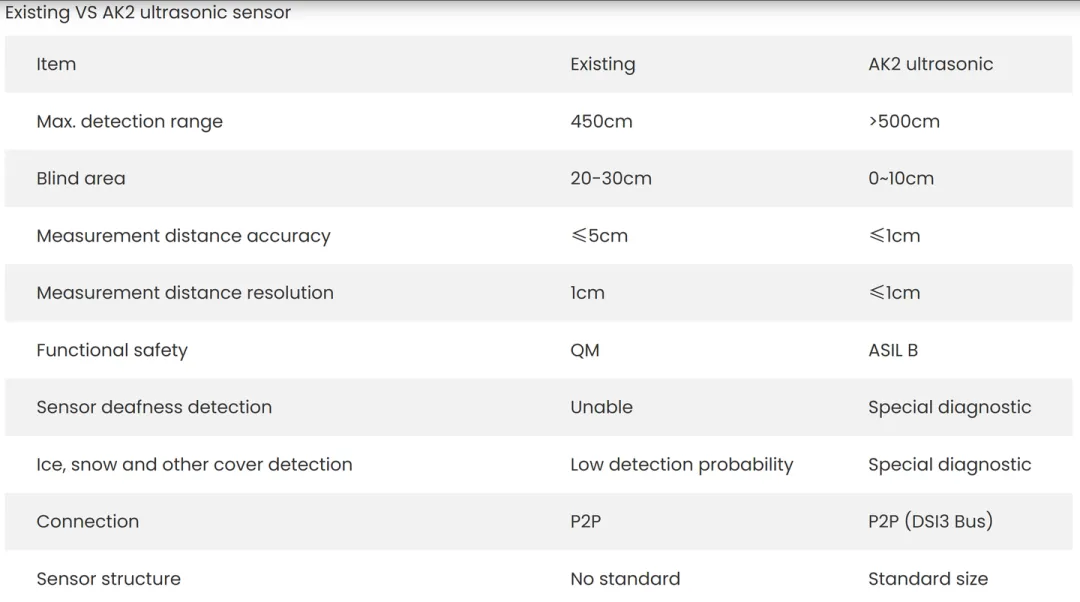Click the '>500cm' value cell
The height and width of the screenshot is (602, 1080).
pos(904,122)
